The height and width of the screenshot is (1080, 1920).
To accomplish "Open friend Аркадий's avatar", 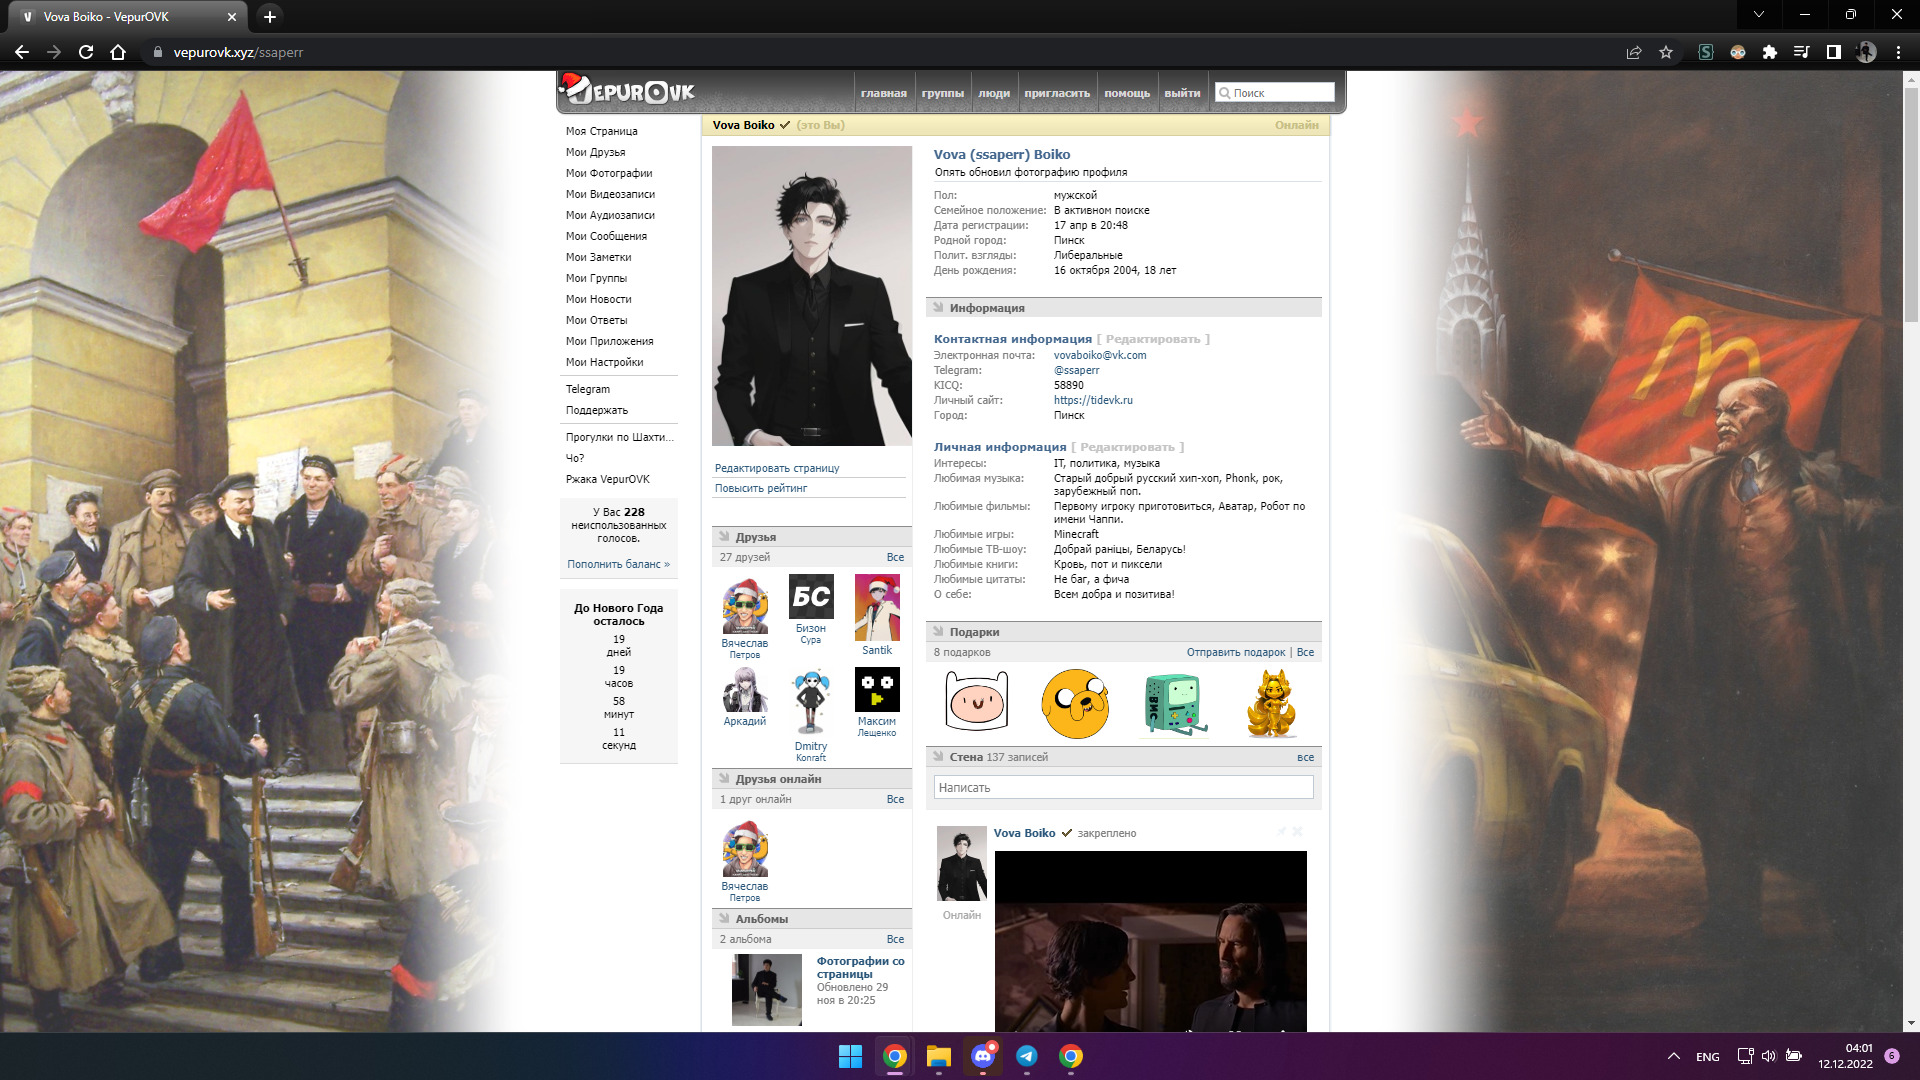I will (x=745, y=690).
